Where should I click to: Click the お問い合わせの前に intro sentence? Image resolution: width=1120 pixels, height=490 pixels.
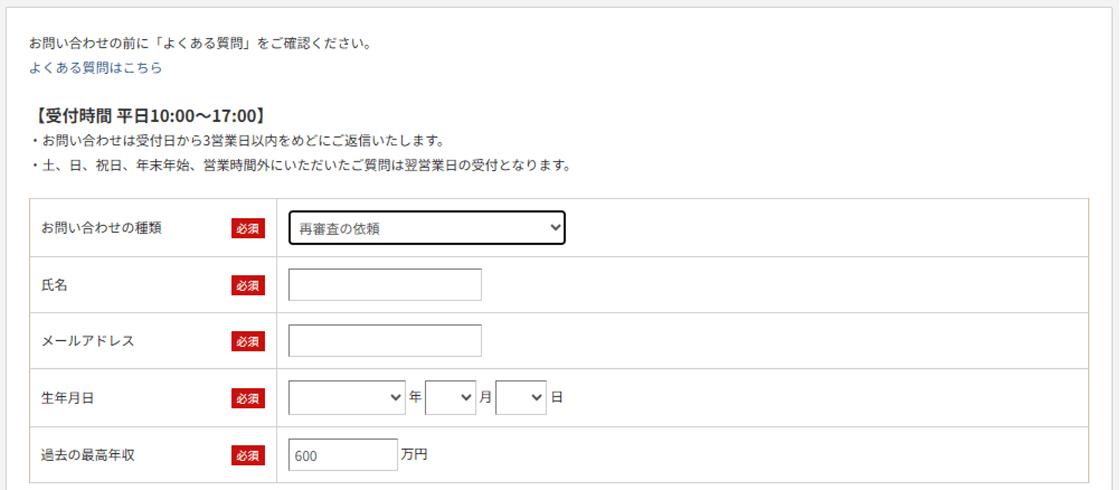200,44
